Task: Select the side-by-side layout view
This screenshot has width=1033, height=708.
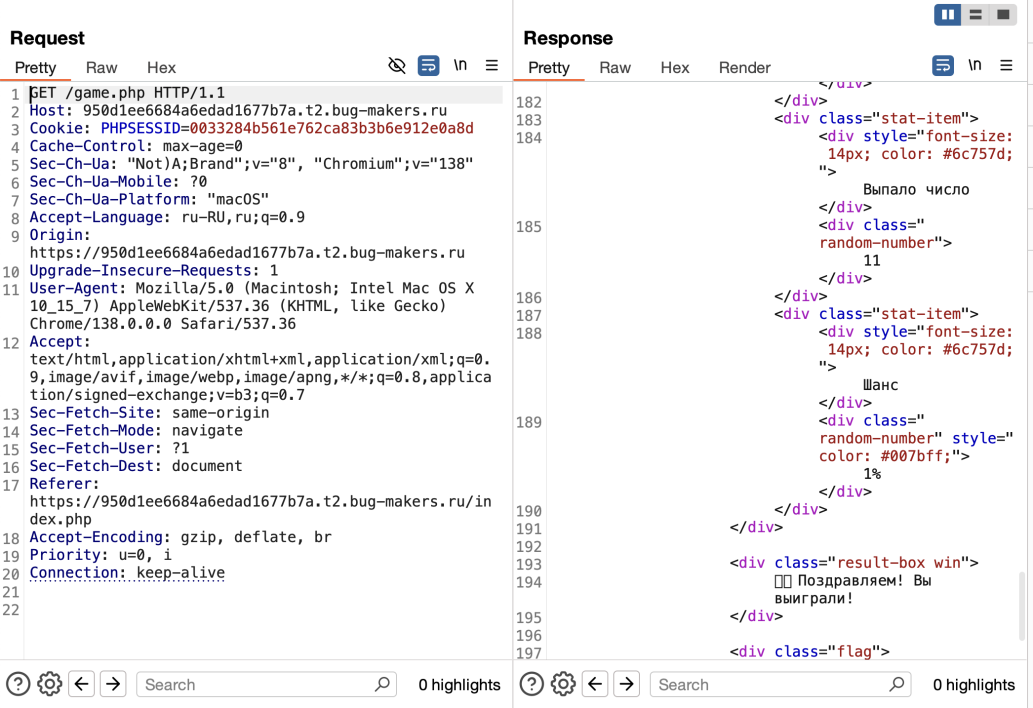Action: click(948, 14)
